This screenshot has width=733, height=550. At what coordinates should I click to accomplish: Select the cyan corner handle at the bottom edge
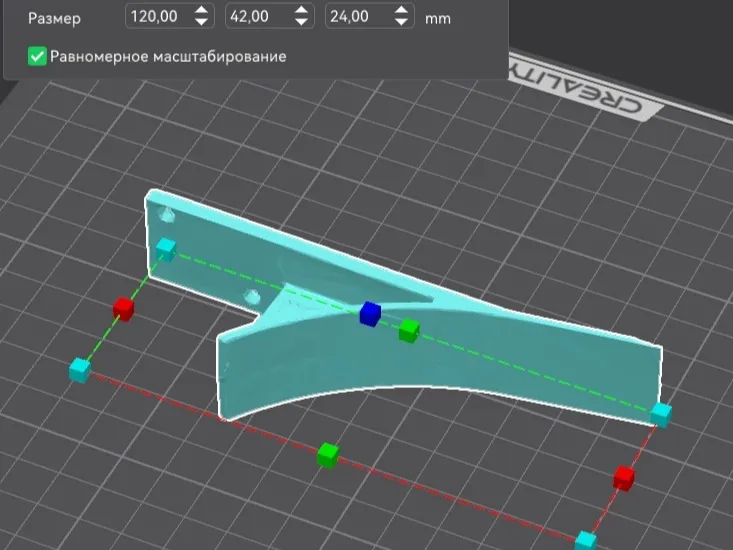[585, 541]
